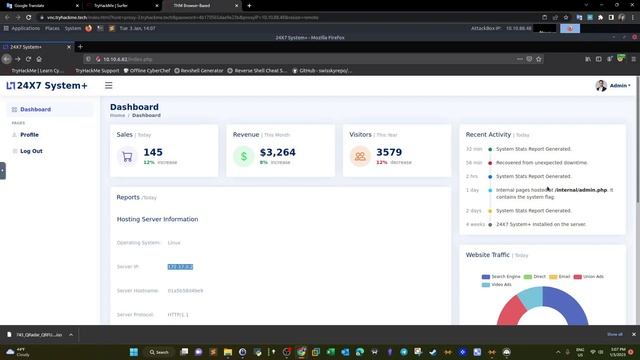Viewport: 640px width, 360px height.
Task: Switch to Google Translate Chrome tab
Action: pos(41,6)
